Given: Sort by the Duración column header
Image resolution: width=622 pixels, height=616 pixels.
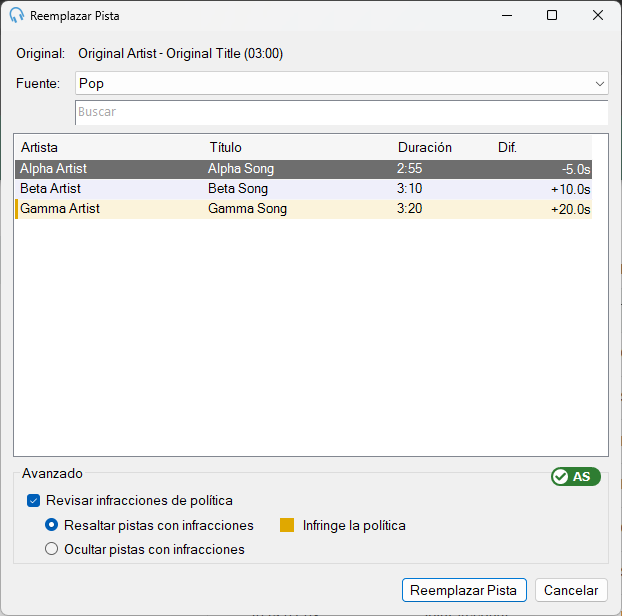Looking at the screenshot, I should 425,148.
